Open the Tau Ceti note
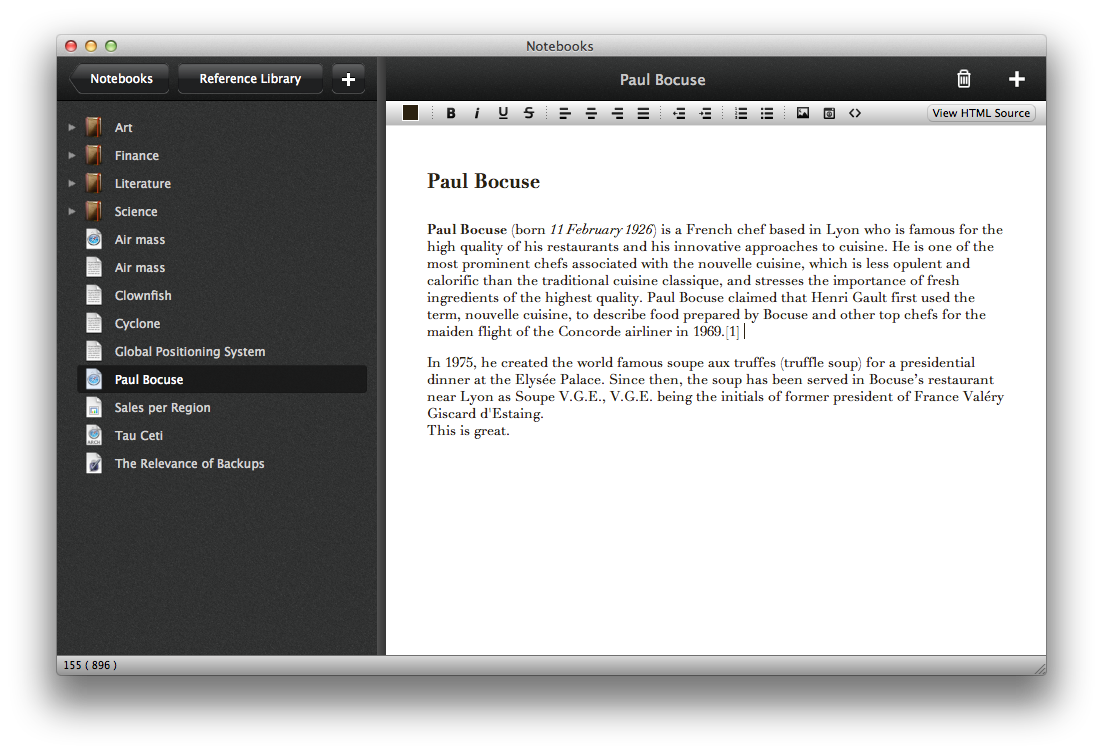 point(222,435)
